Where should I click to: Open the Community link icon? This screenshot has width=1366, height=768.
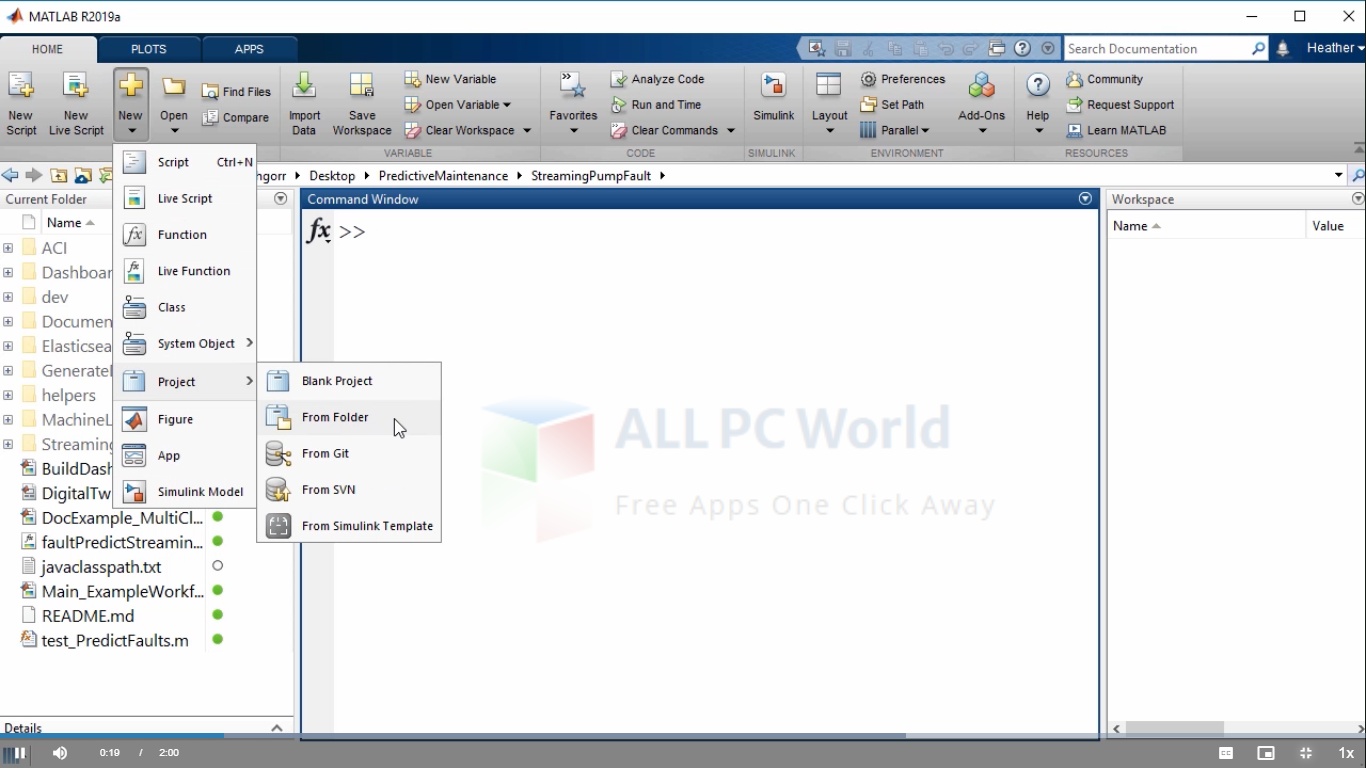1074,79
